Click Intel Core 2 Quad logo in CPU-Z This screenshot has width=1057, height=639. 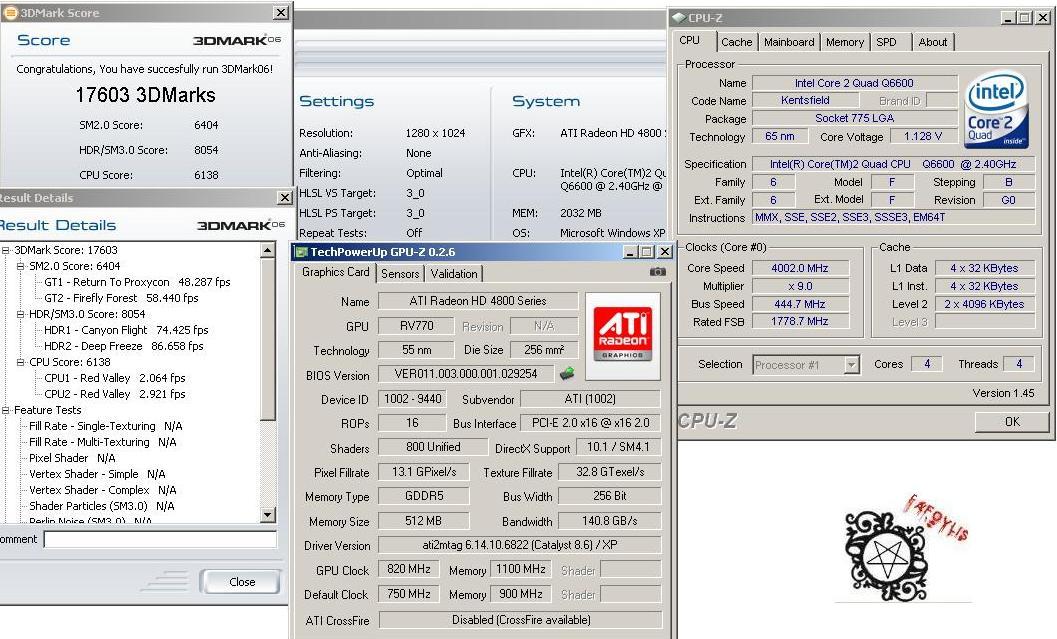pyautogui.click(x=996, y=109)
